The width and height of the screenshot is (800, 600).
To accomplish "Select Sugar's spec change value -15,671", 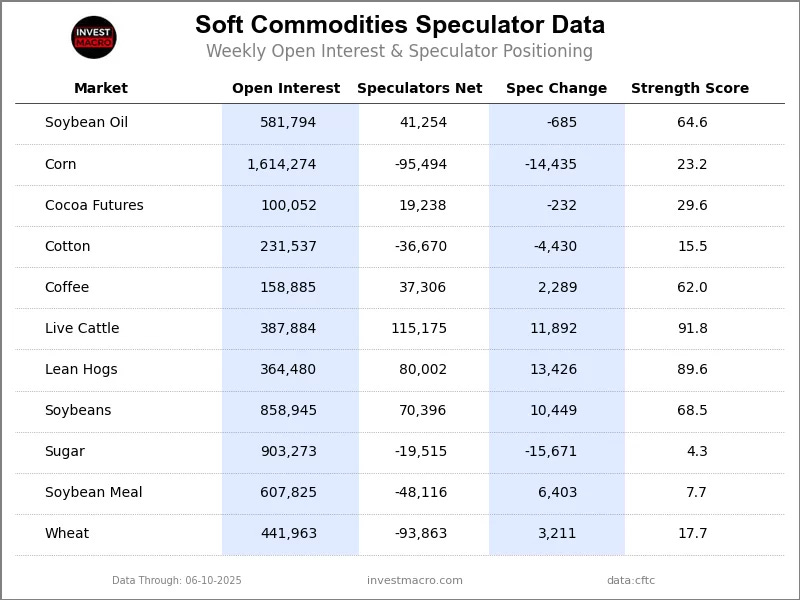I will [551, 452].
